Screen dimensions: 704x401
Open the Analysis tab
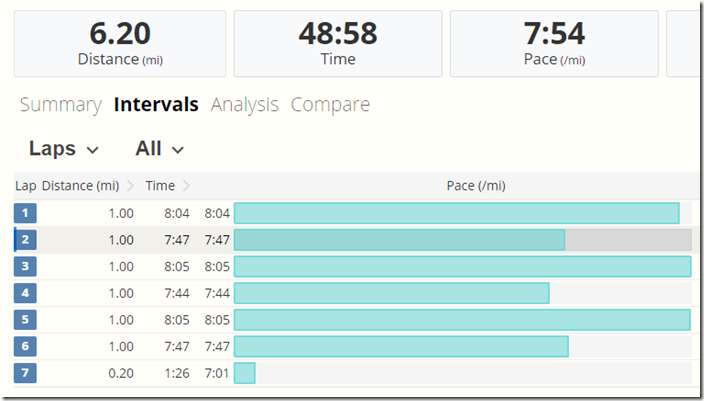tap(244, 105)
